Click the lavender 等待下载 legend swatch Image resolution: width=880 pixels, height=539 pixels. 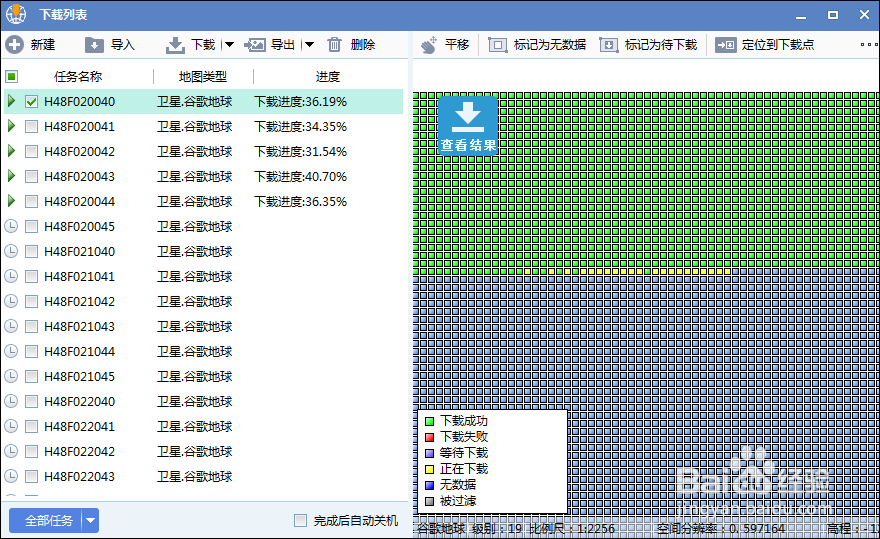(x=430, y=453)
